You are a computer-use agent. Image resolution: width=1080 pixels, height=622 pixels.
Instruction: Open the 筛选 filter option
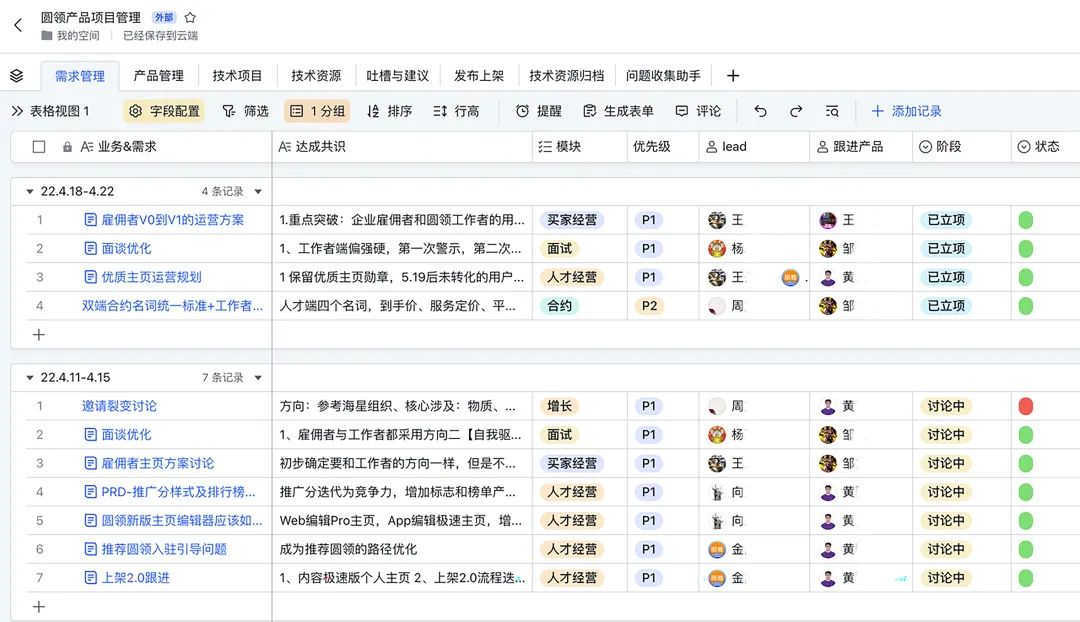point(245,111)
